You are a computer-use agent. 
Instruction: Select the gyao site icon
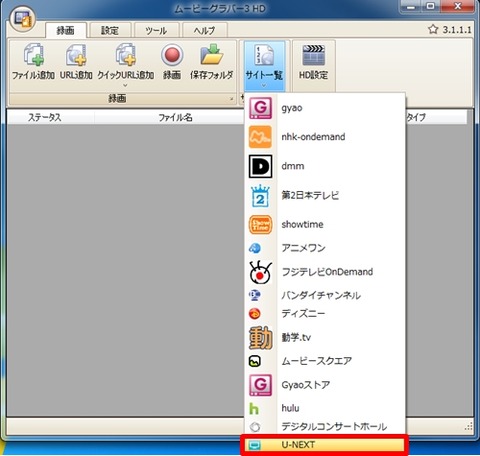[x=260, y=108]
